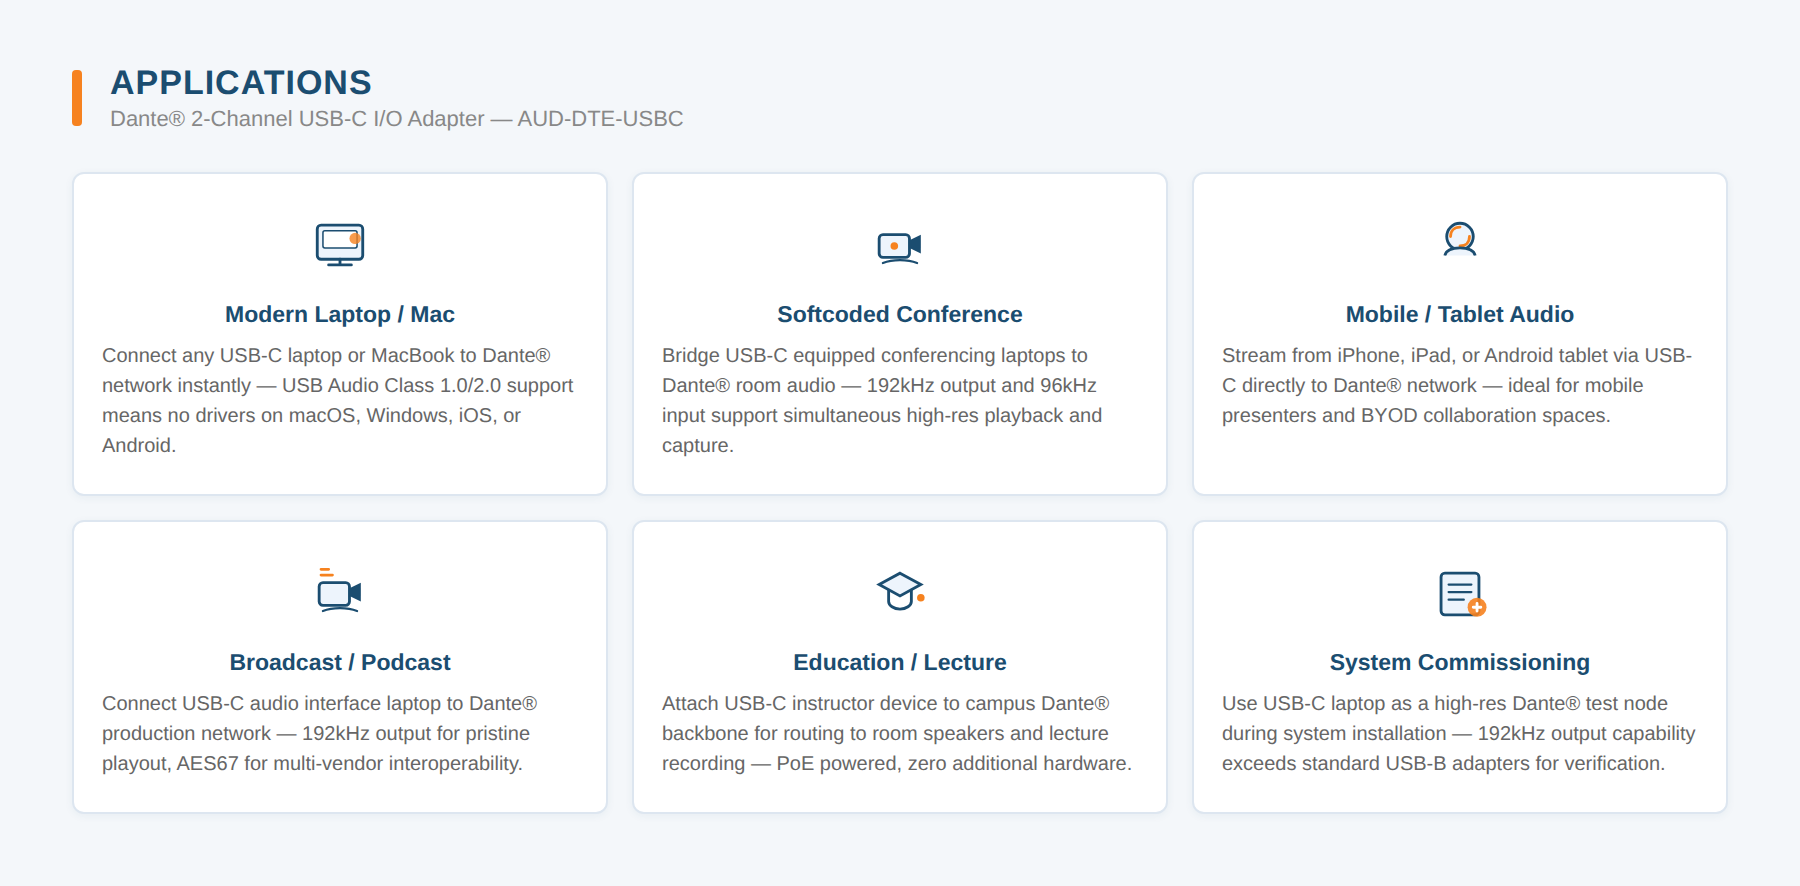Open the Mobile / Tablet Audio title
This screenshot has width=1800, height=886.
point(1460,314)
